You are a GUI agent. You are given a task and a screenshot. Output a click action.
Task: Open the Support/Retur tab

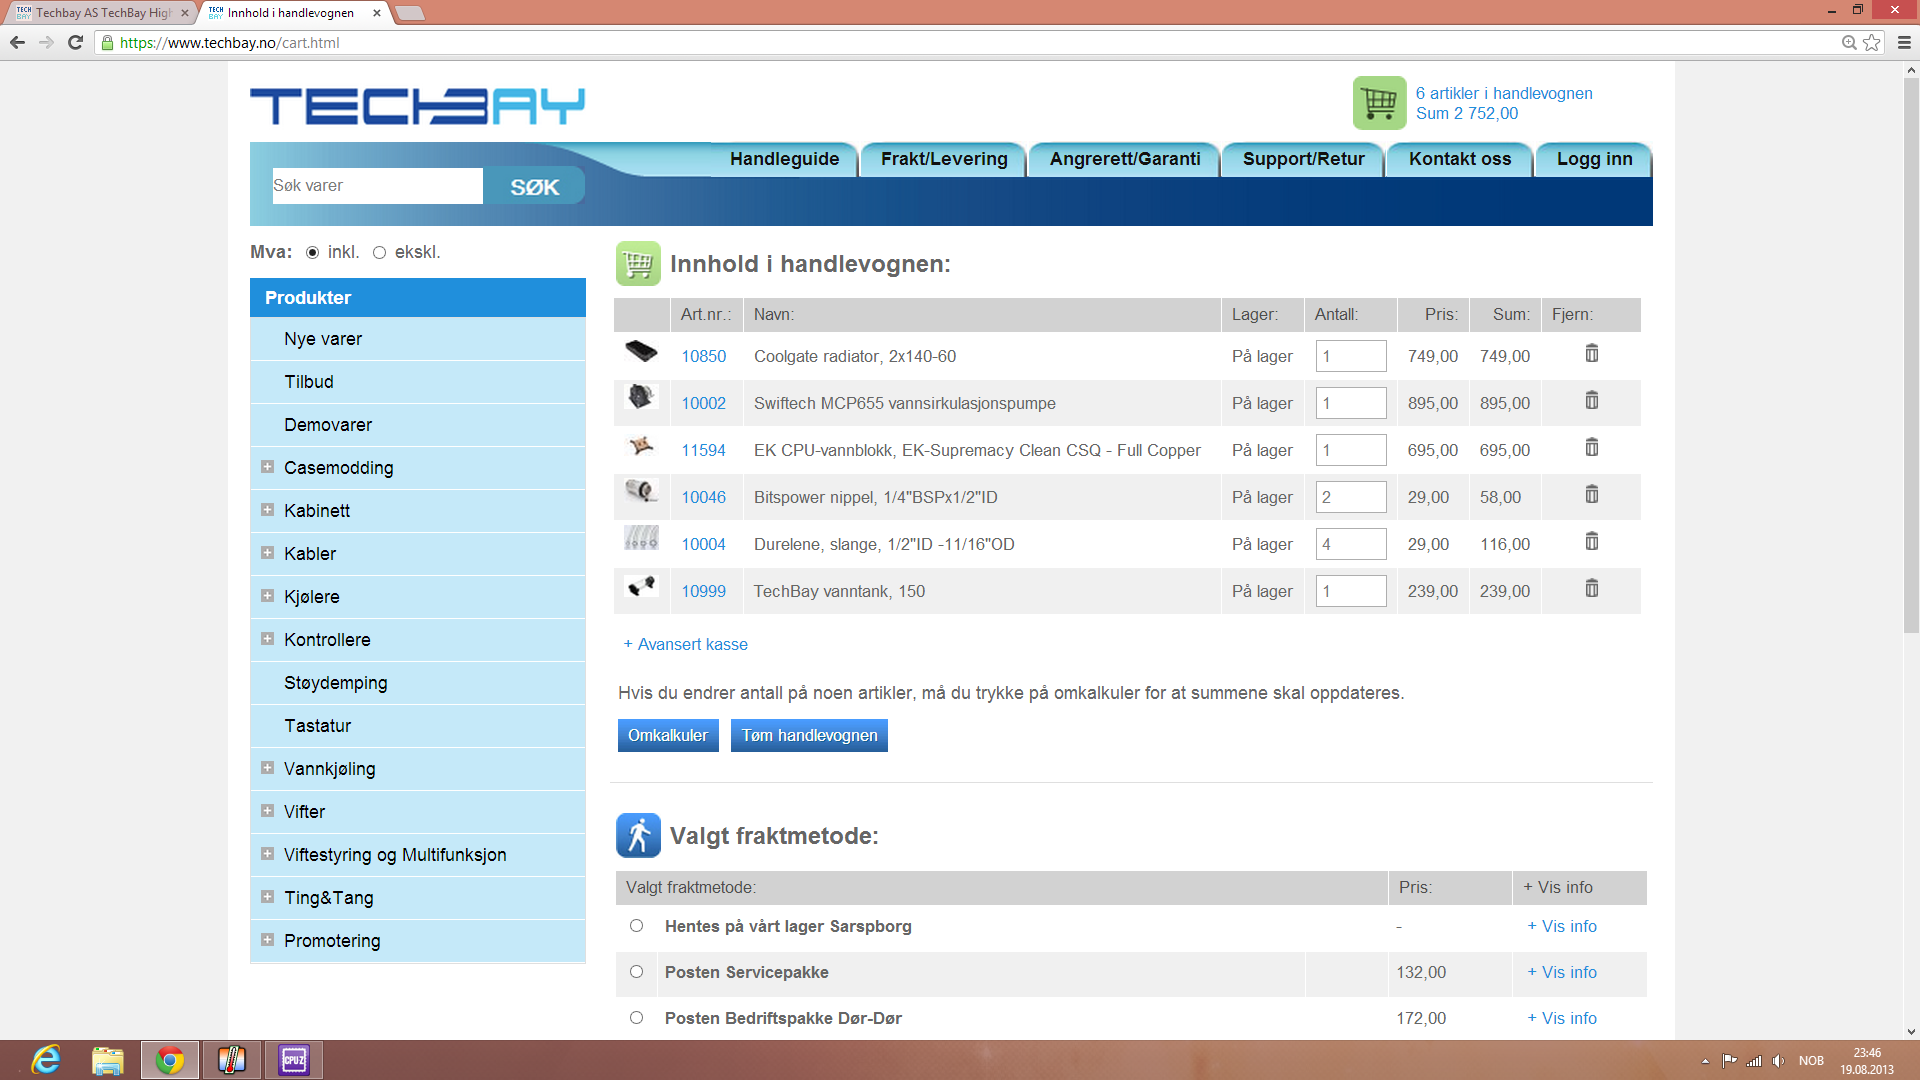(1303, 159)
